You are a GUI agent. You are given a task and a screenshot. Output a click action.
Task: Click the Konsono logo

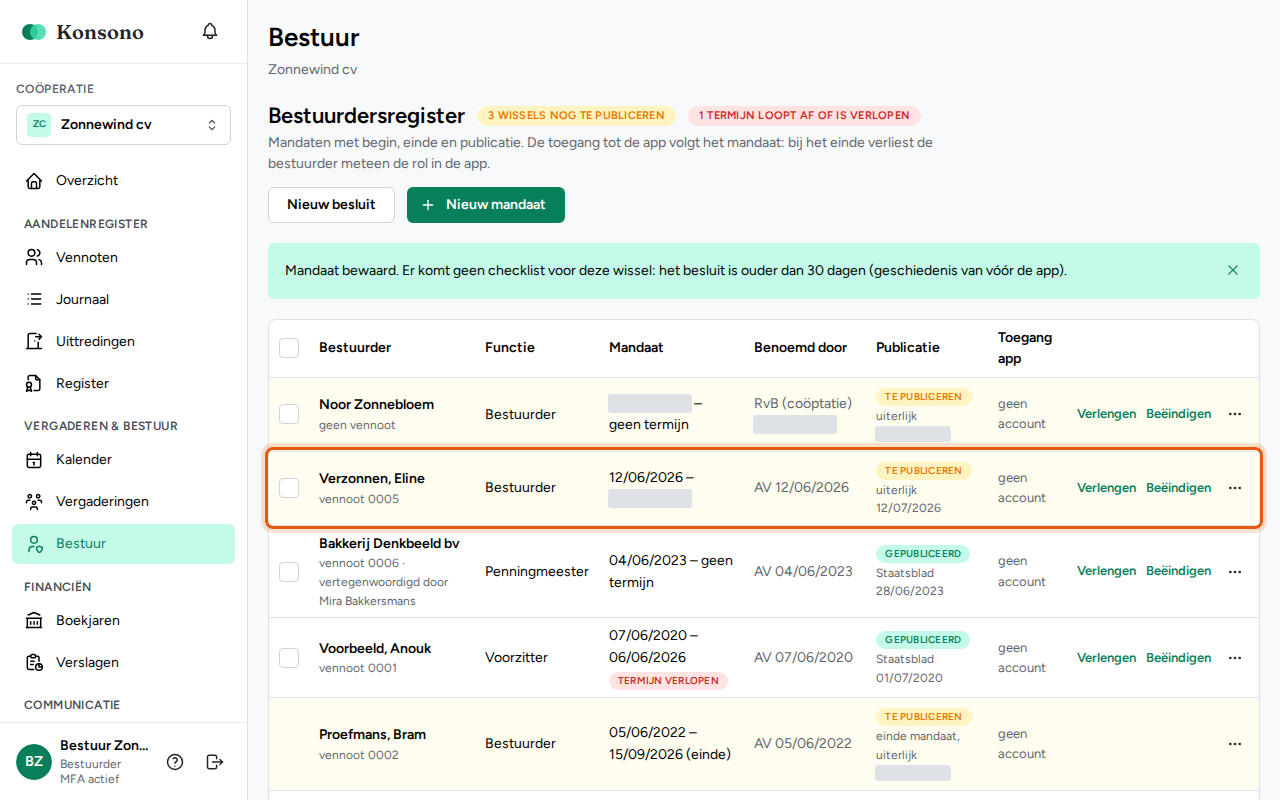coord(83,32)
